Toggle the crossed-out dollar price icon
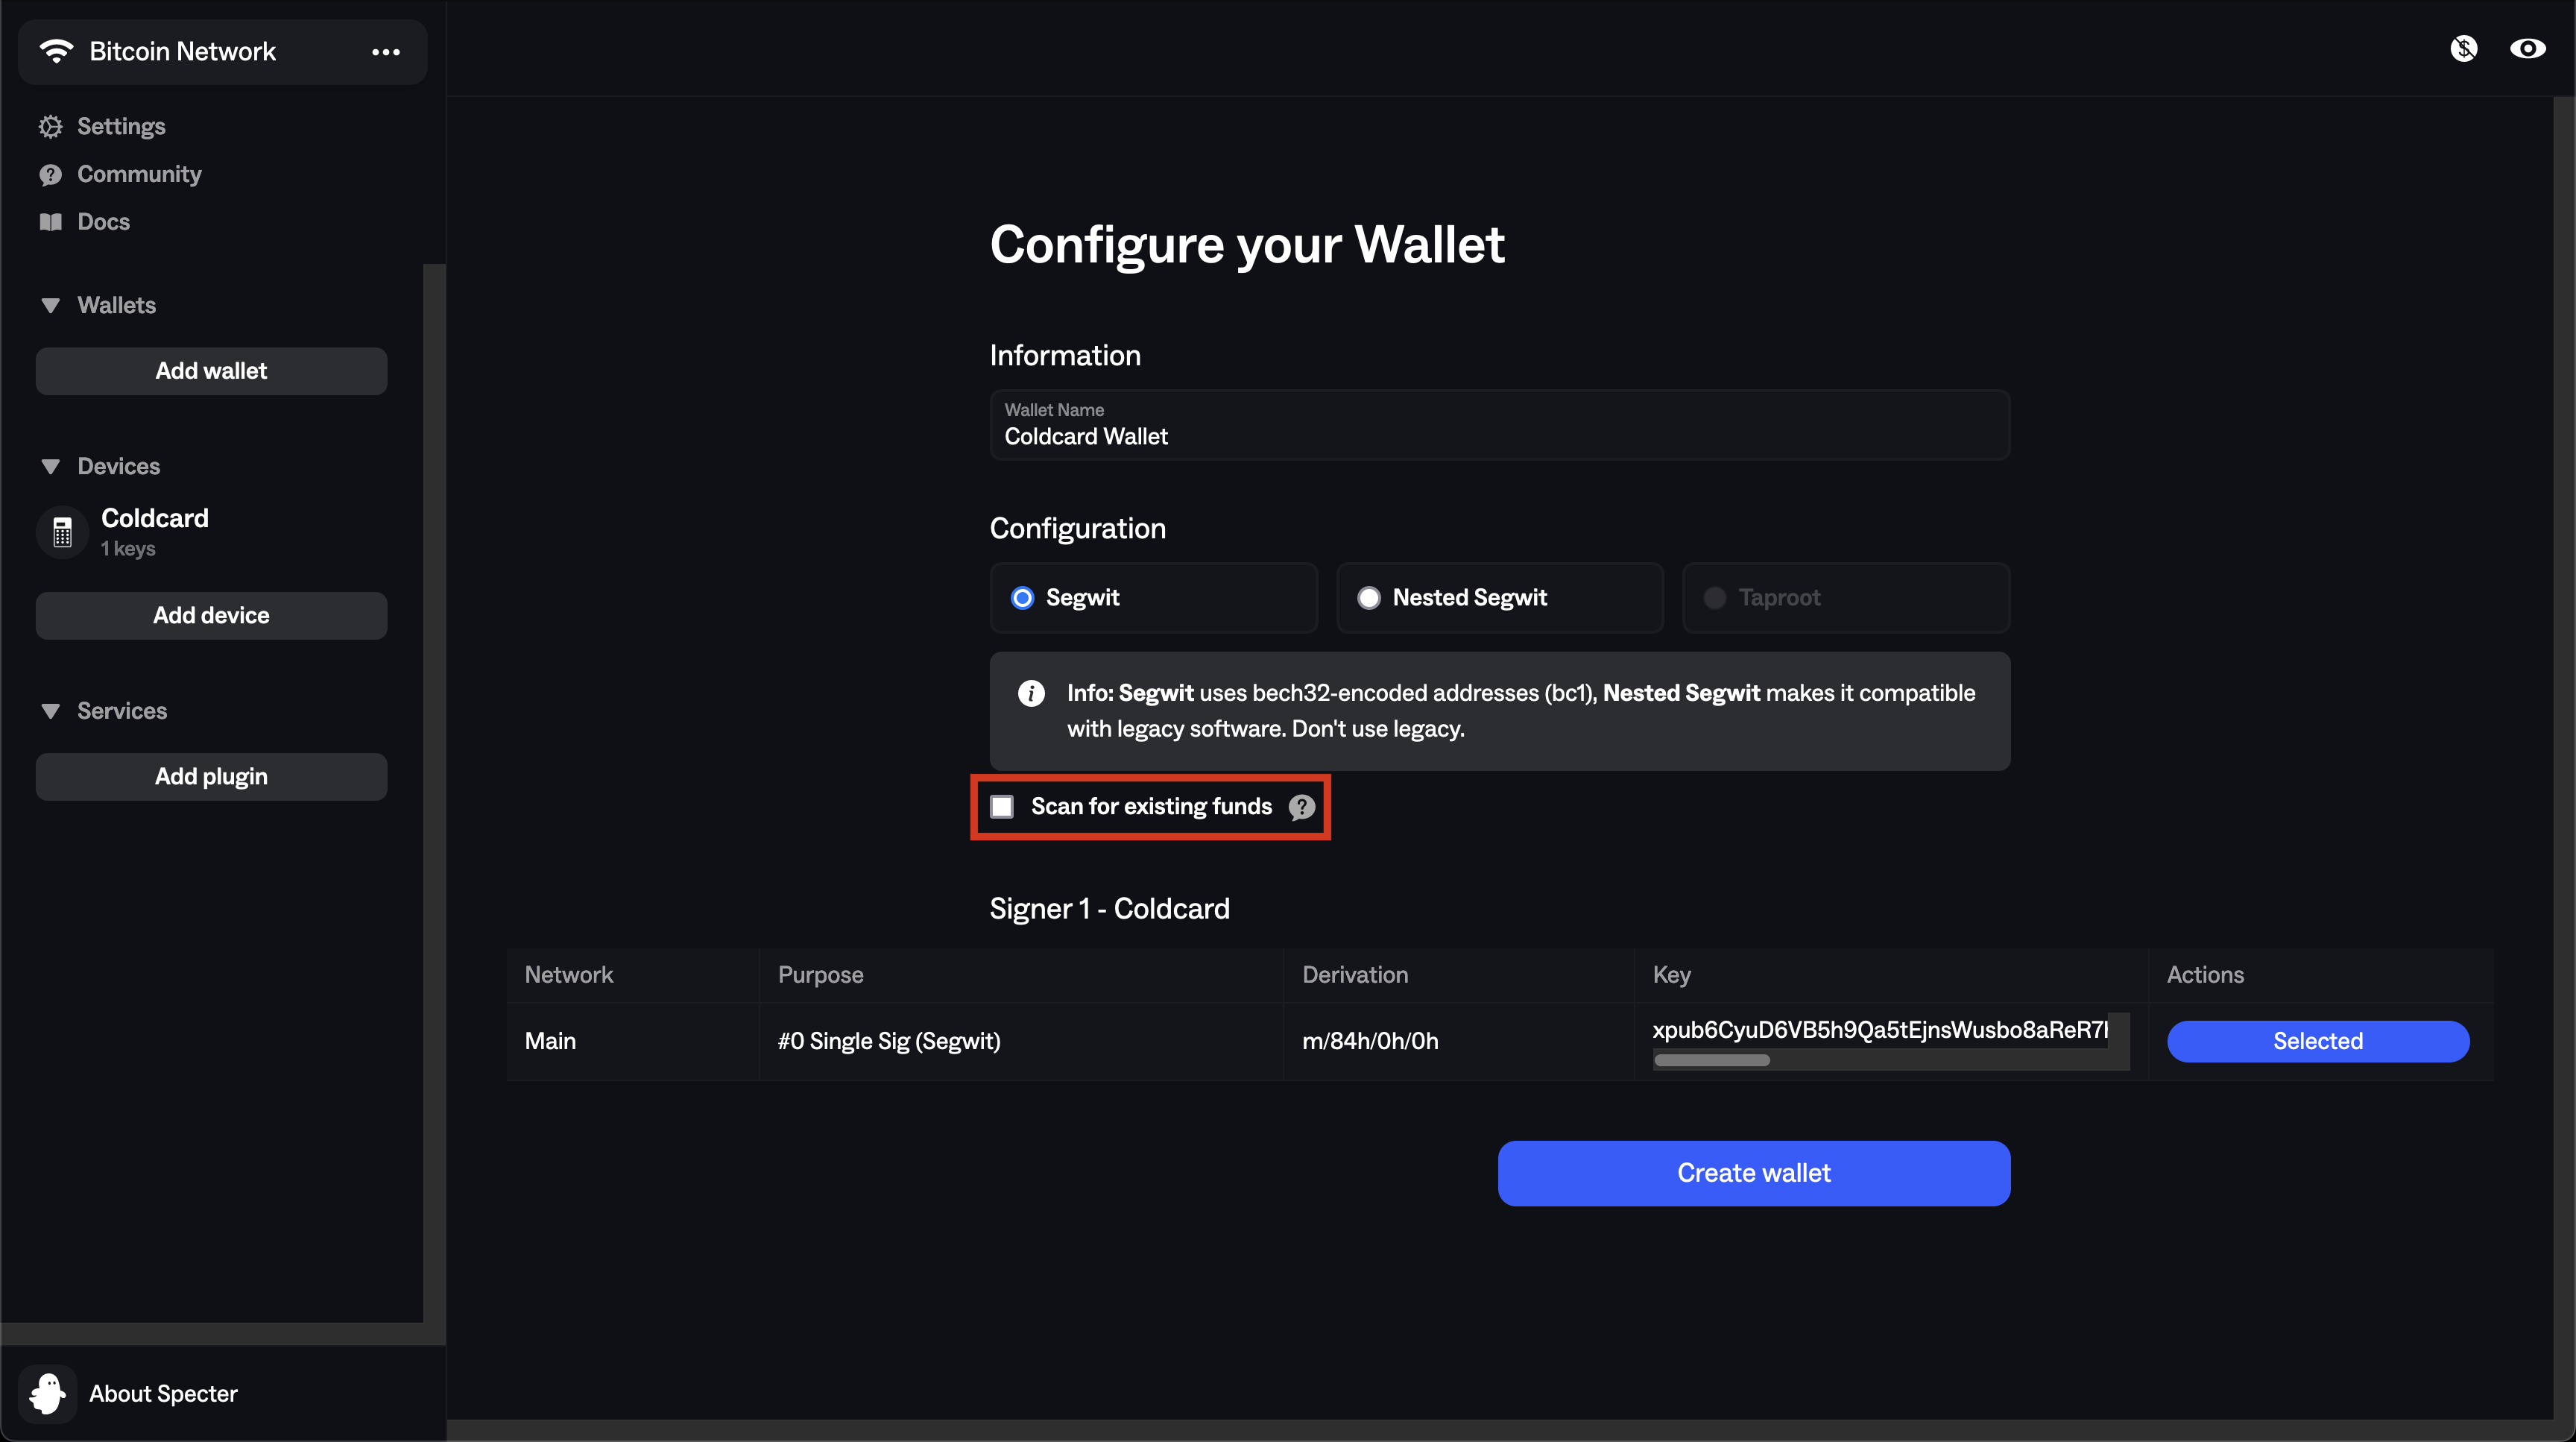 coord(2464,49)
